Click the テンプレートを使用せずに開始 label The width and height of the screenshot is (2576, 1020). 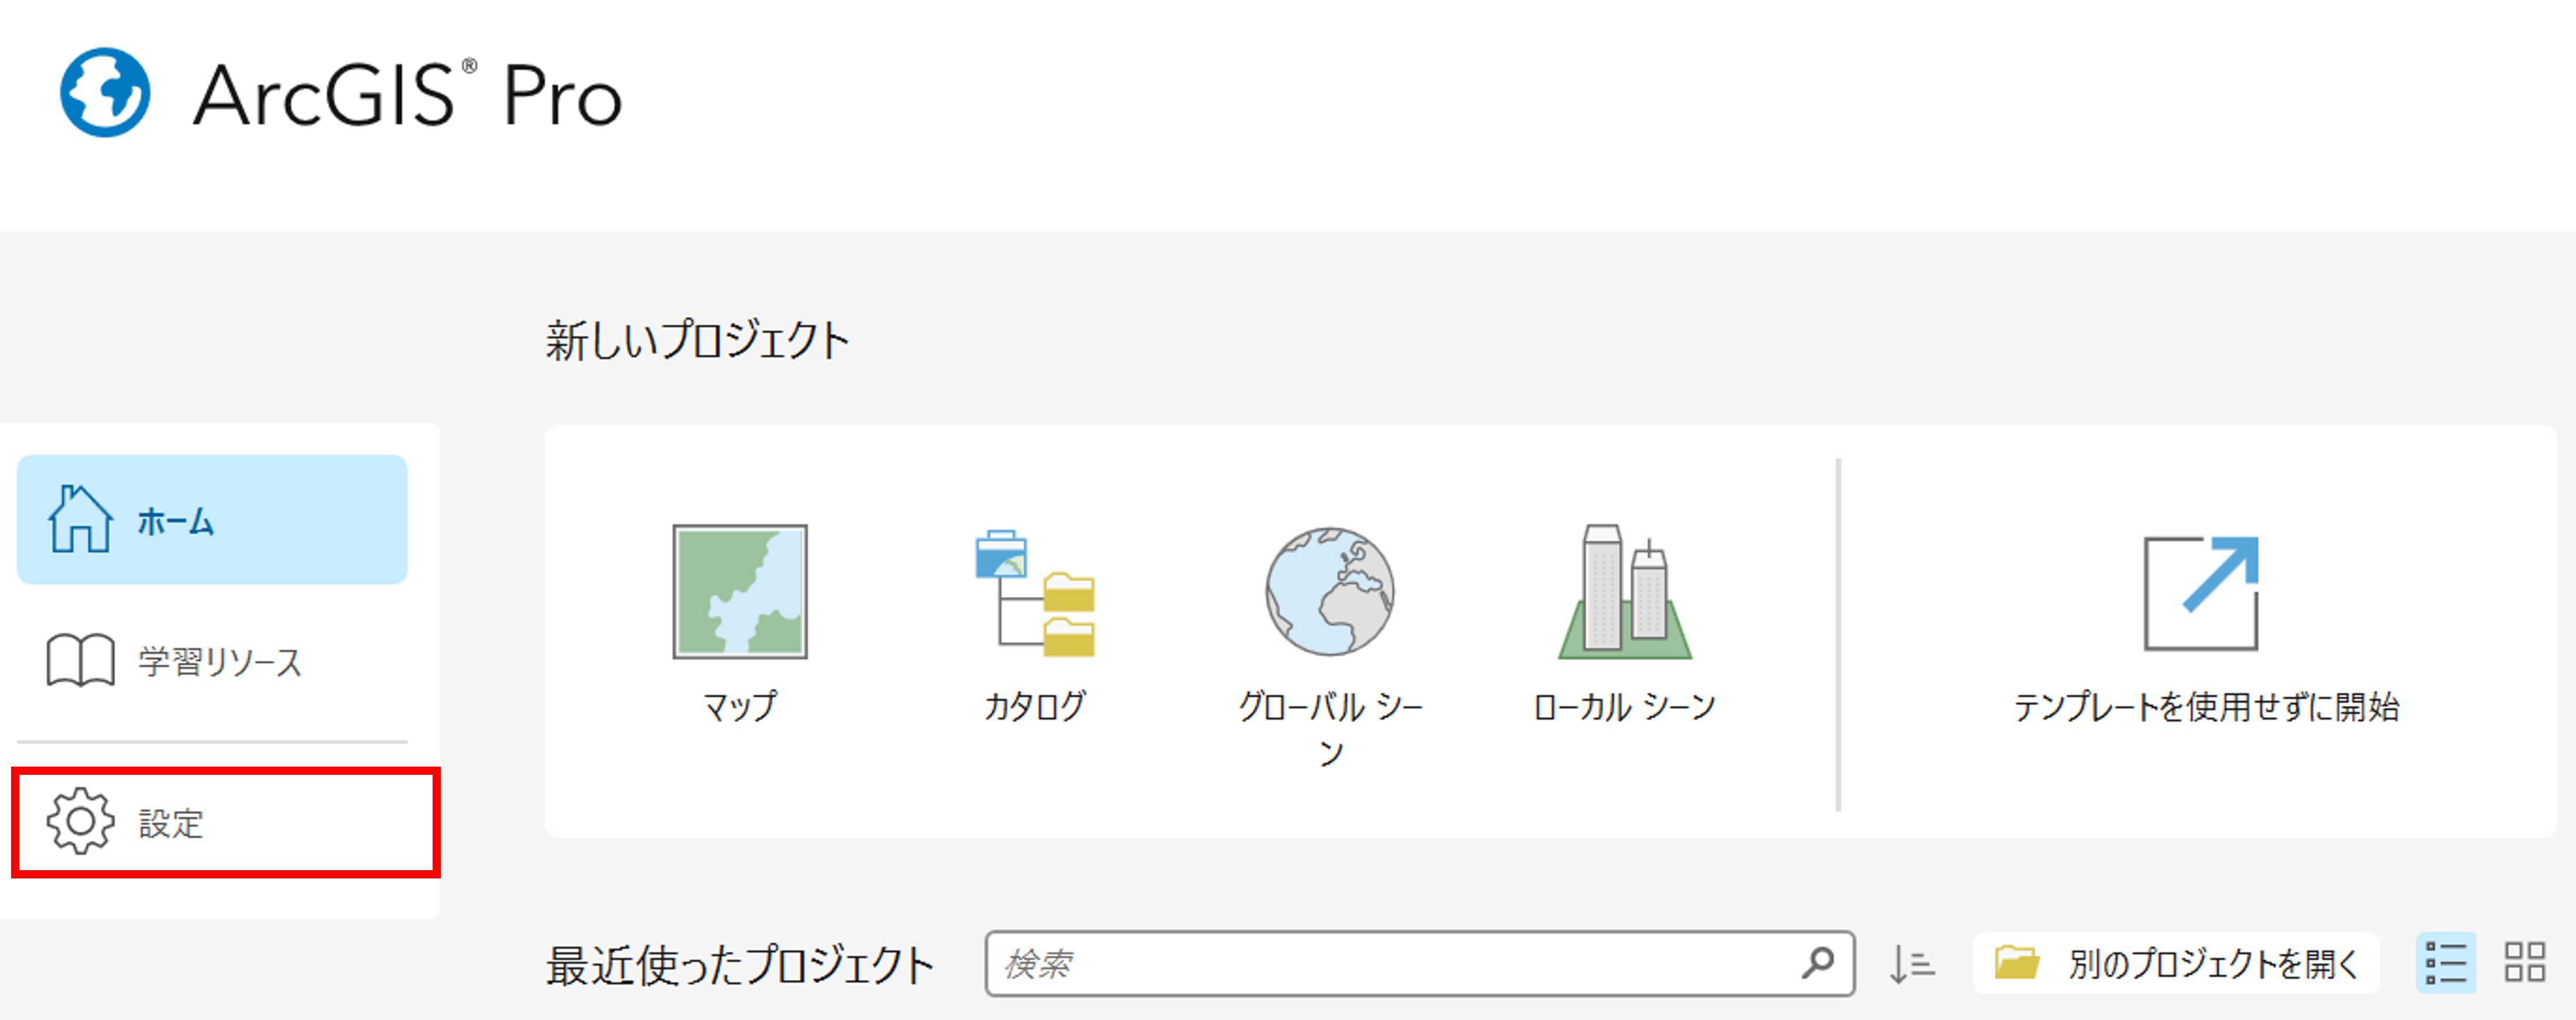click(2205, 707)
